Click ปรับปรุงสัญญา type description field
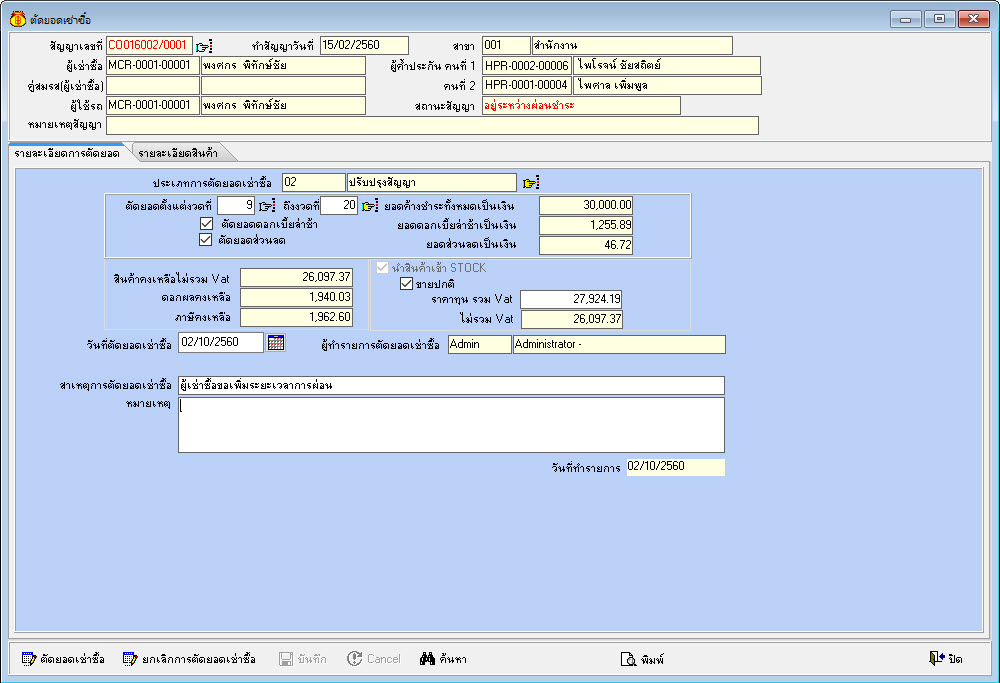The image size is (1000, 683). click(x=431, y=182)
